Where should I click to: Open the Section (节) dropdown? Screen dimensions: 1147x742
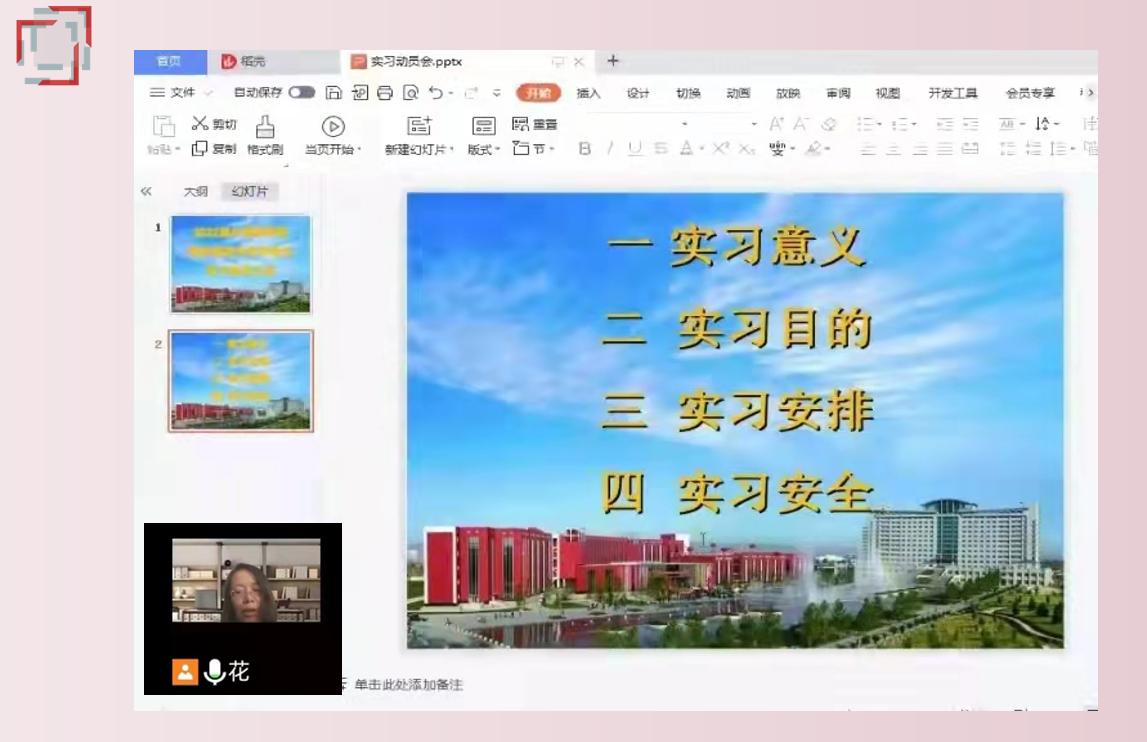pyautogui.click(x=534, y=149)
